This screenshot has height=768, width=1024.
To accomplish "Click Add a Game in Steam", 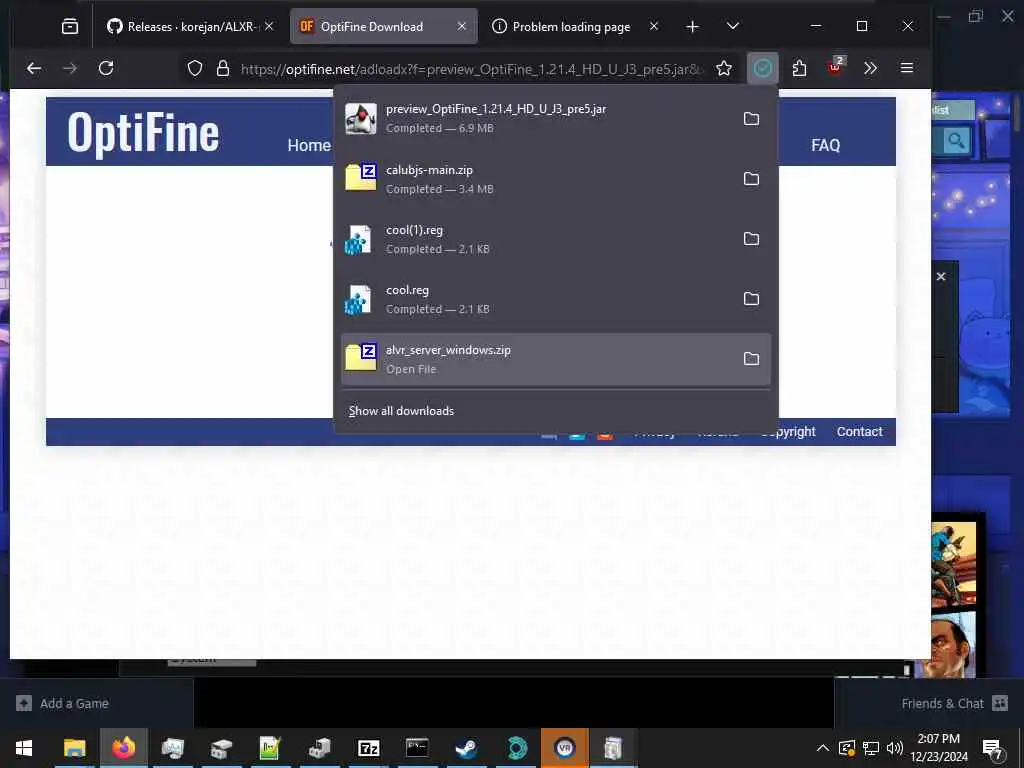I will click(x=63, y=703).
